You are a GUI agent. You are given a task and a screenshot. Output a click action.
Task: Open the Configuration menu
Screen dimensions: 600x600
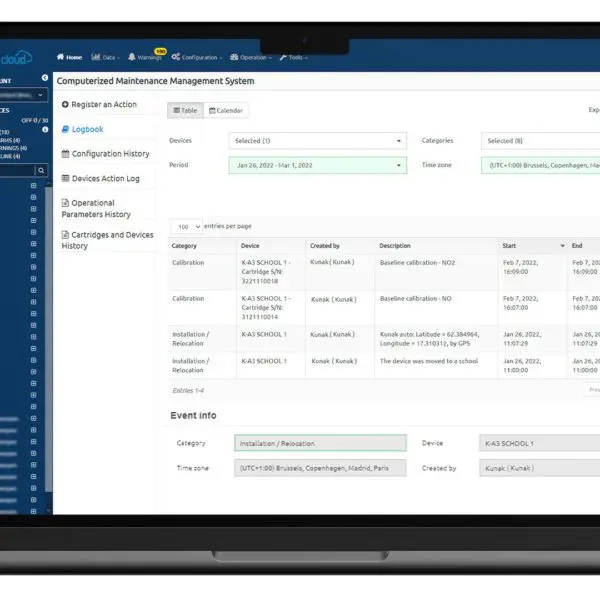pos(197,57)
